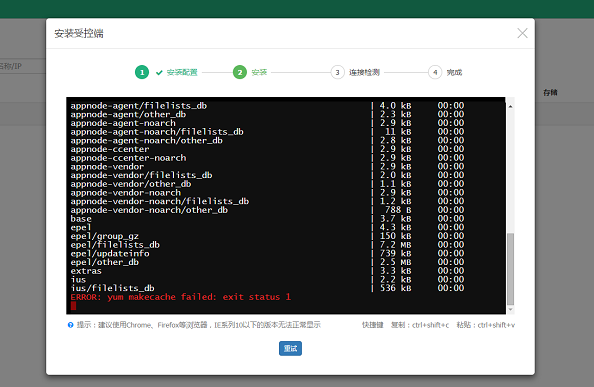Click the 重试 retry button
This screenshot has width=594, height=387.
click(290, 348)
